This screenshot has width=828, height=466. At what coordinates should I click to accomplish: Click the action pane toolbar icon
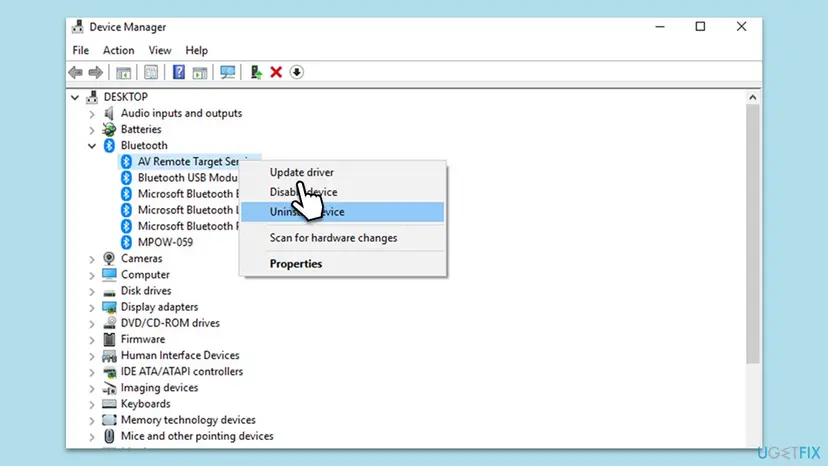(x=200, y=72)
